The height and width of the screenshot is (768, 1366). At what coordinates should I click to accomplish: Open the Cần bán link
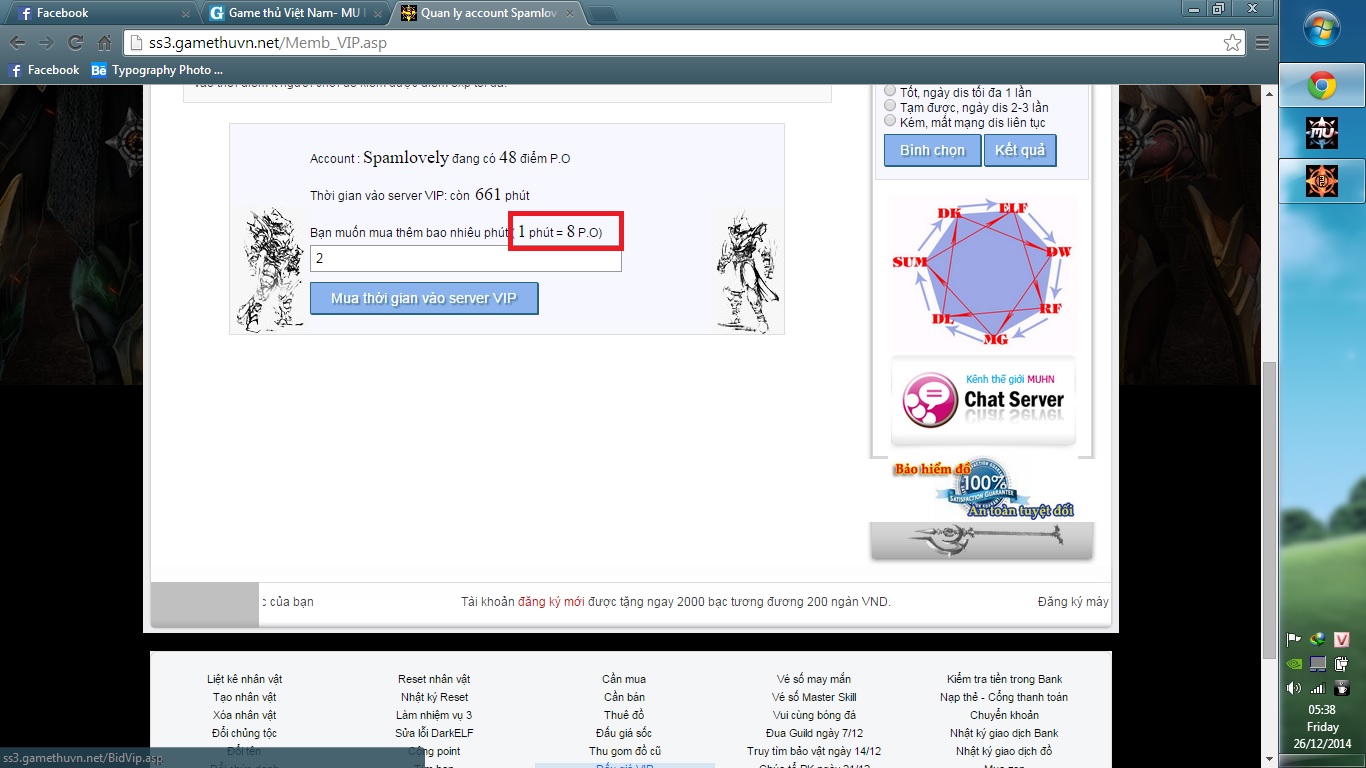624,697
